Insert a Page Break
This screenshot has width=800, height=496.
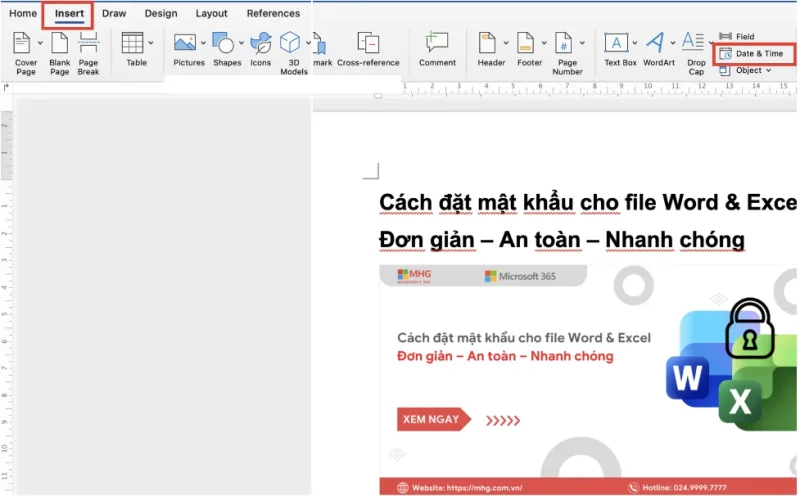(x=88, y=53)
